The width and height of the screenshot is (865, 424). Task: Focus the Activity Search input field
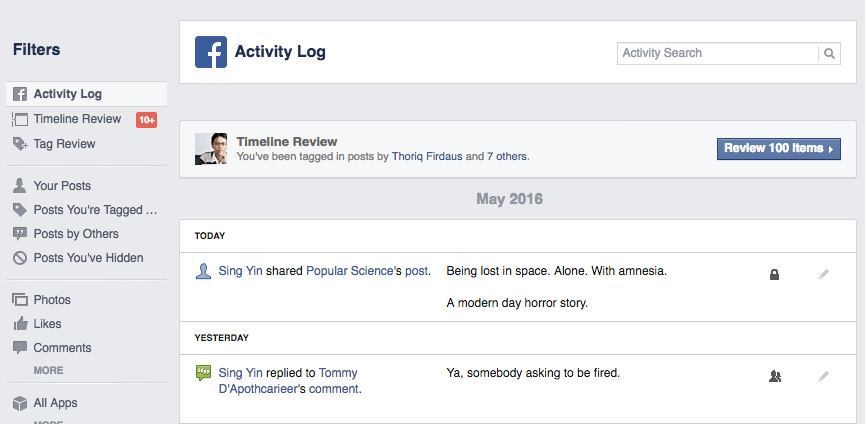pyautogui.click(x=718, y=53)
